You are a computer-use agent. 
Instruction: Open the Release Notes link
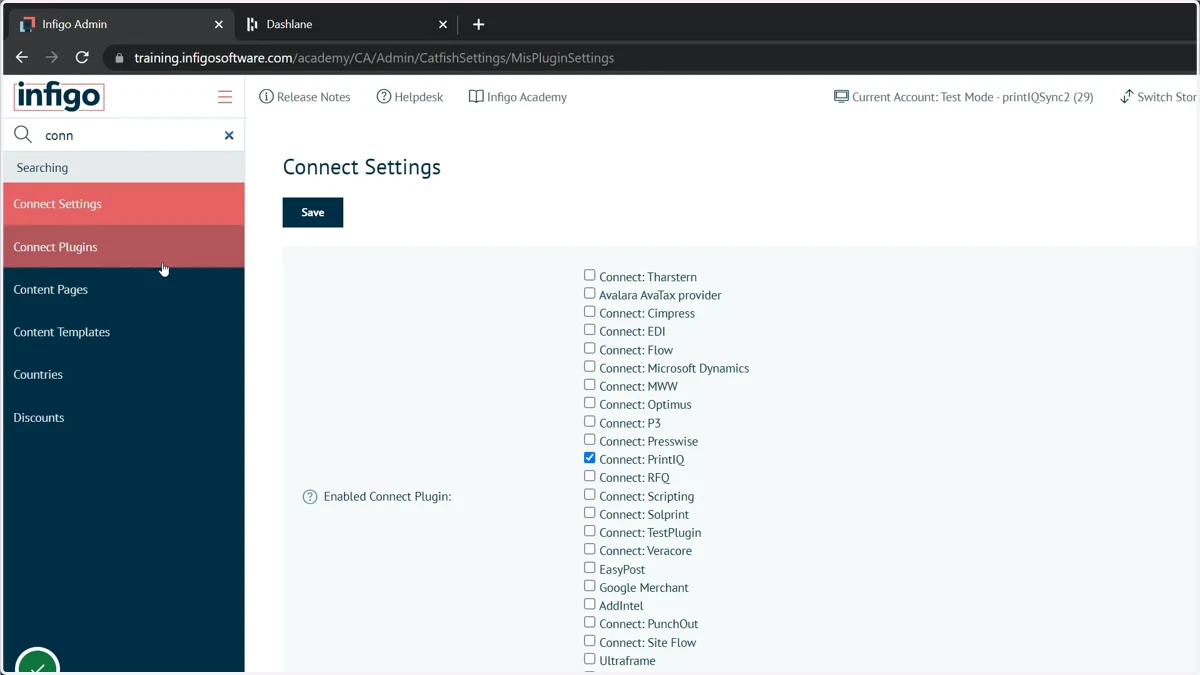click(x=305, y=97)
